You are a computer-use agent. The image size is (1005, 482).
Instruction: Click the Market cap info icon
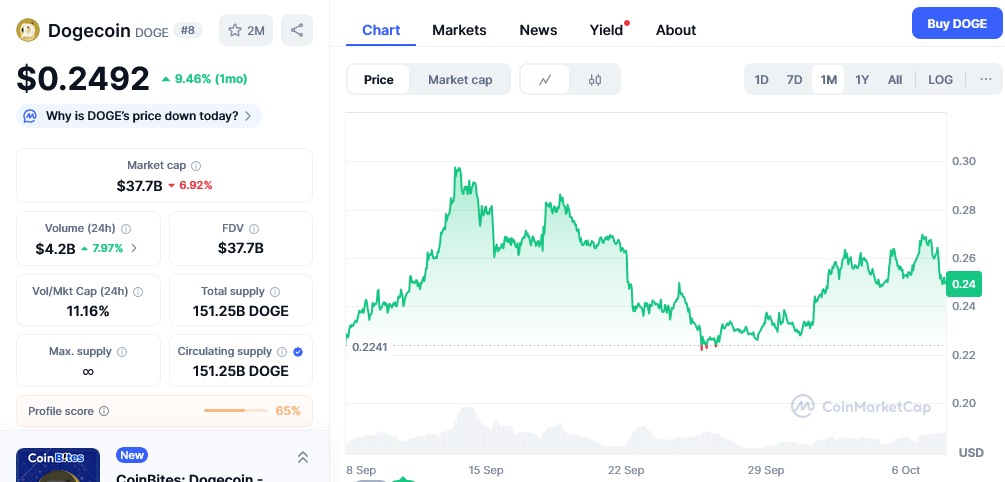(x=196, y=166)
